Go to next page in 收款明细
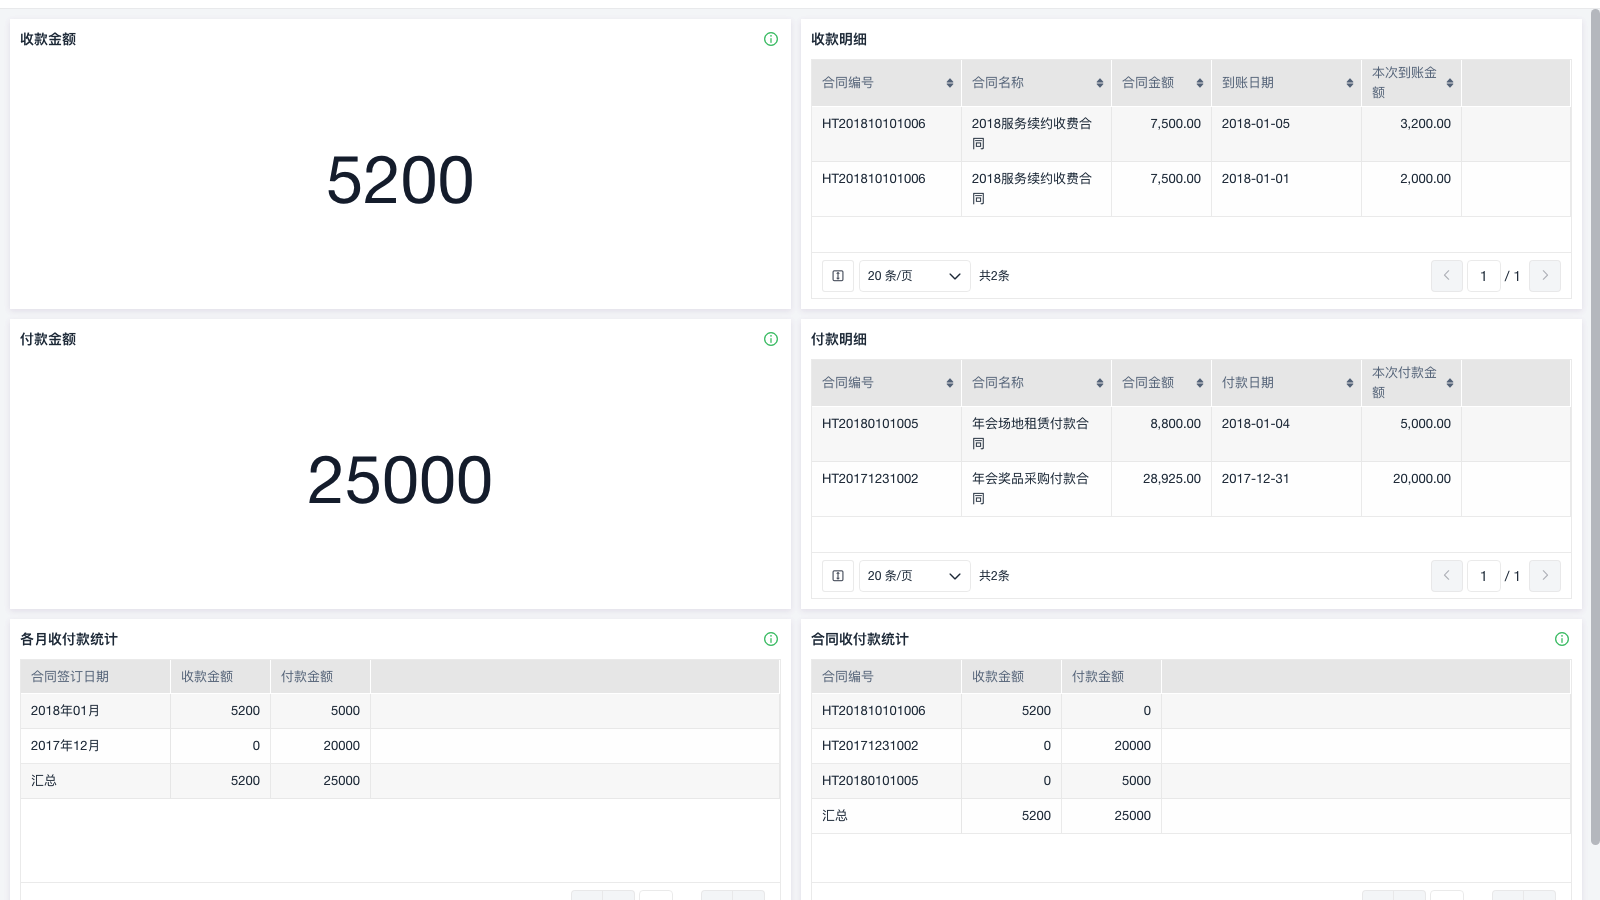 1545,276
